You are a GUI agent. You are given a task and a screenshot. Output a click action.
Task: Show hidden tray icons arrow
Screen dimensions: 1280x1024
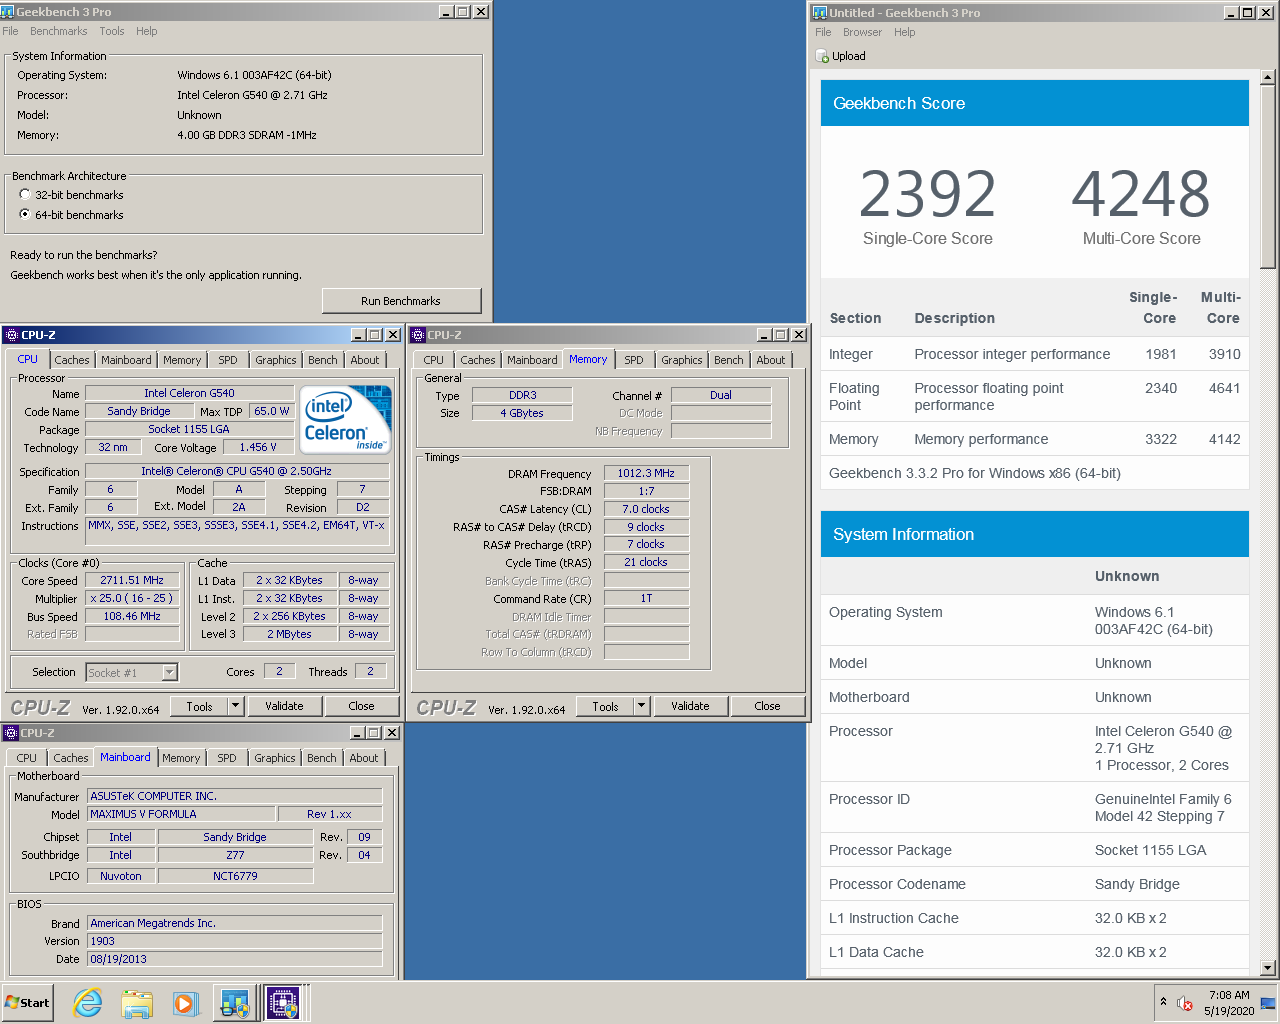tap(1163, 1001)
